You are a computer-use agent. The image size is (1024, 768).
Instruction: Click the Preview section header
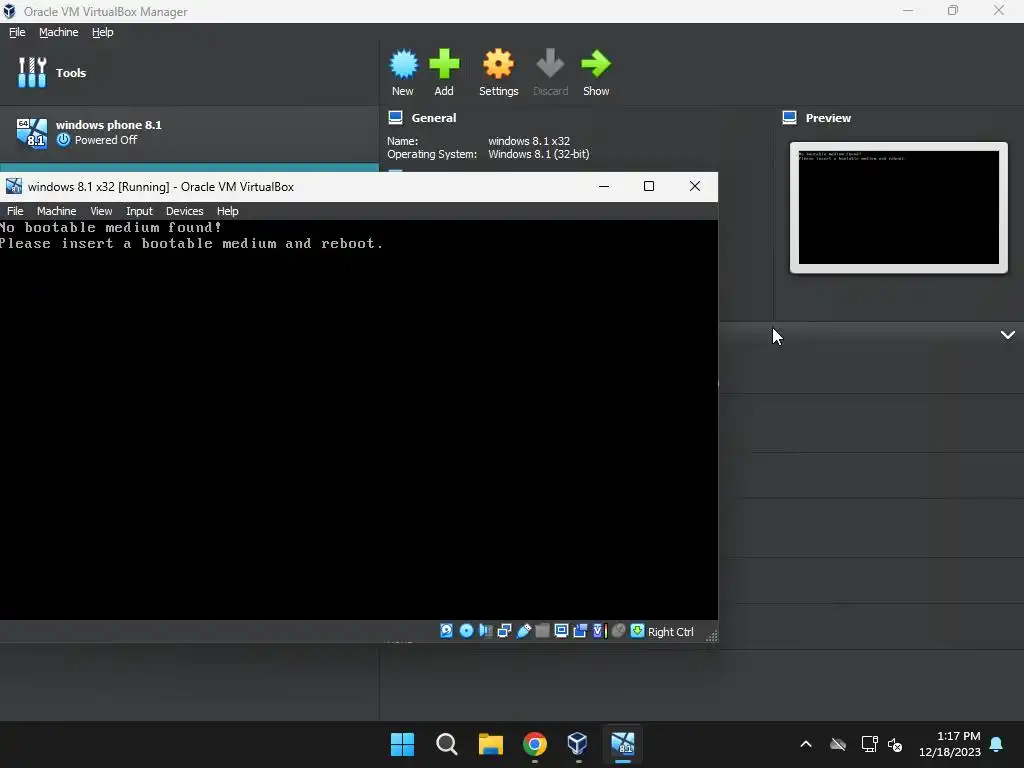(x=828, y=118)
